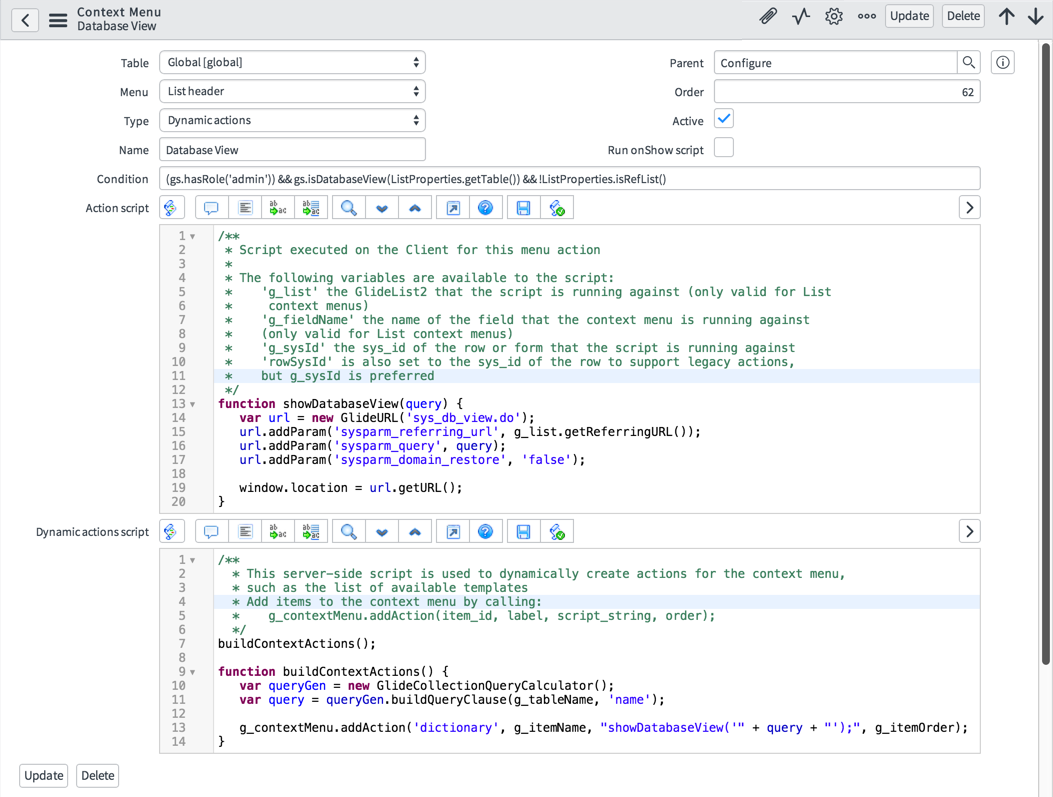Viewport: 1053px width, 797px height.
Task: Uncheck the Active checkbox
Action: (x=724, y=119)
